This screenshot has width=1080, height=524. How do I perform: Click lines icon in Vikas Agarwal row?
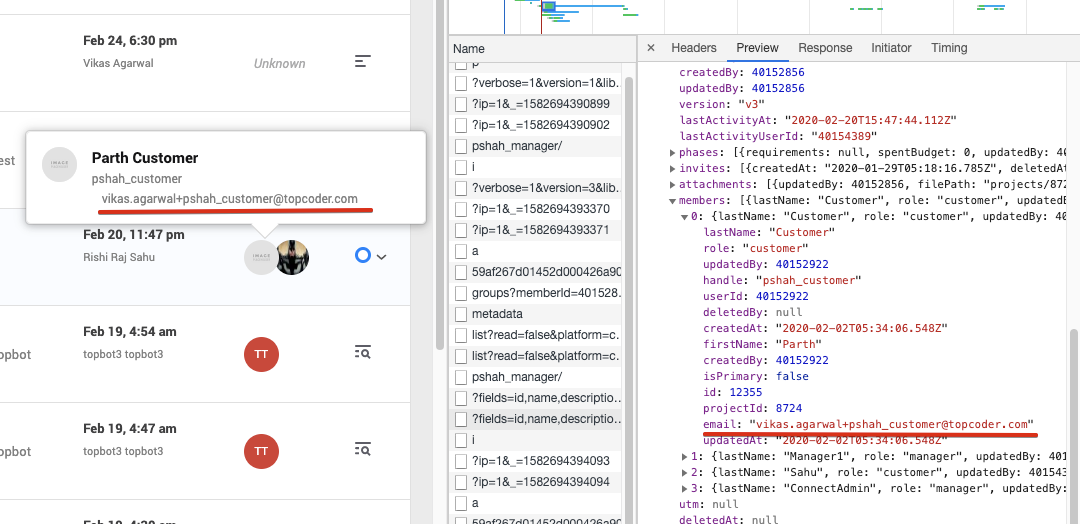[363, 61]
